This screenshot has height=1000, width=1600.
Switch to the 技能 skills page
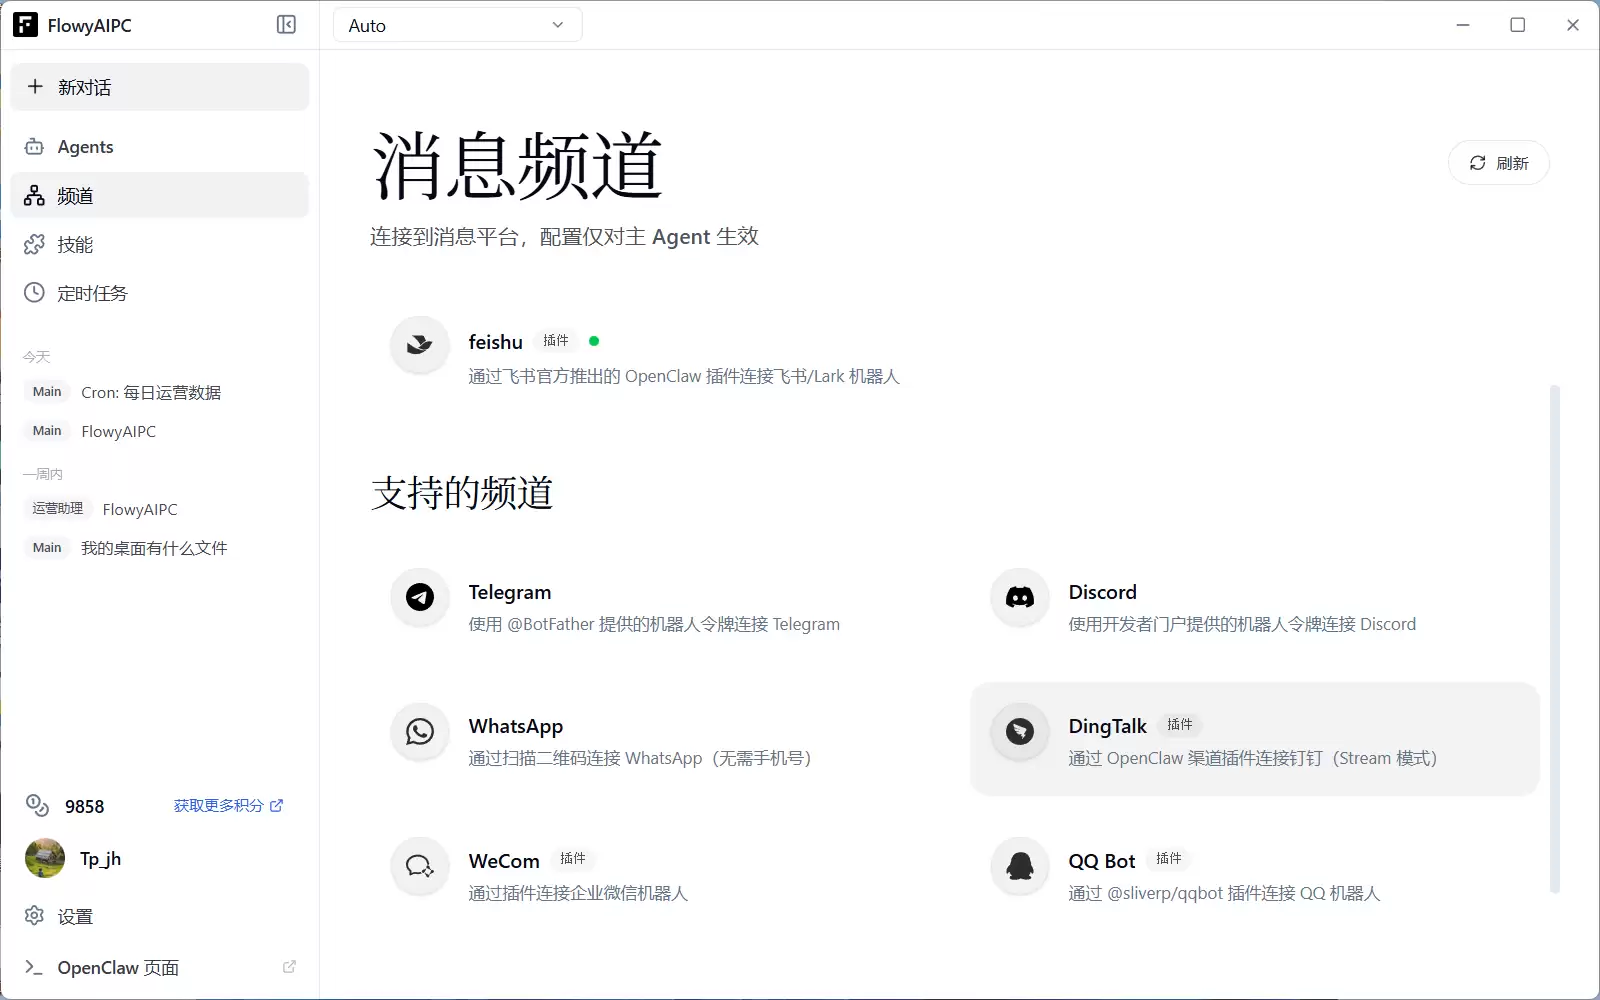point(75,245)
